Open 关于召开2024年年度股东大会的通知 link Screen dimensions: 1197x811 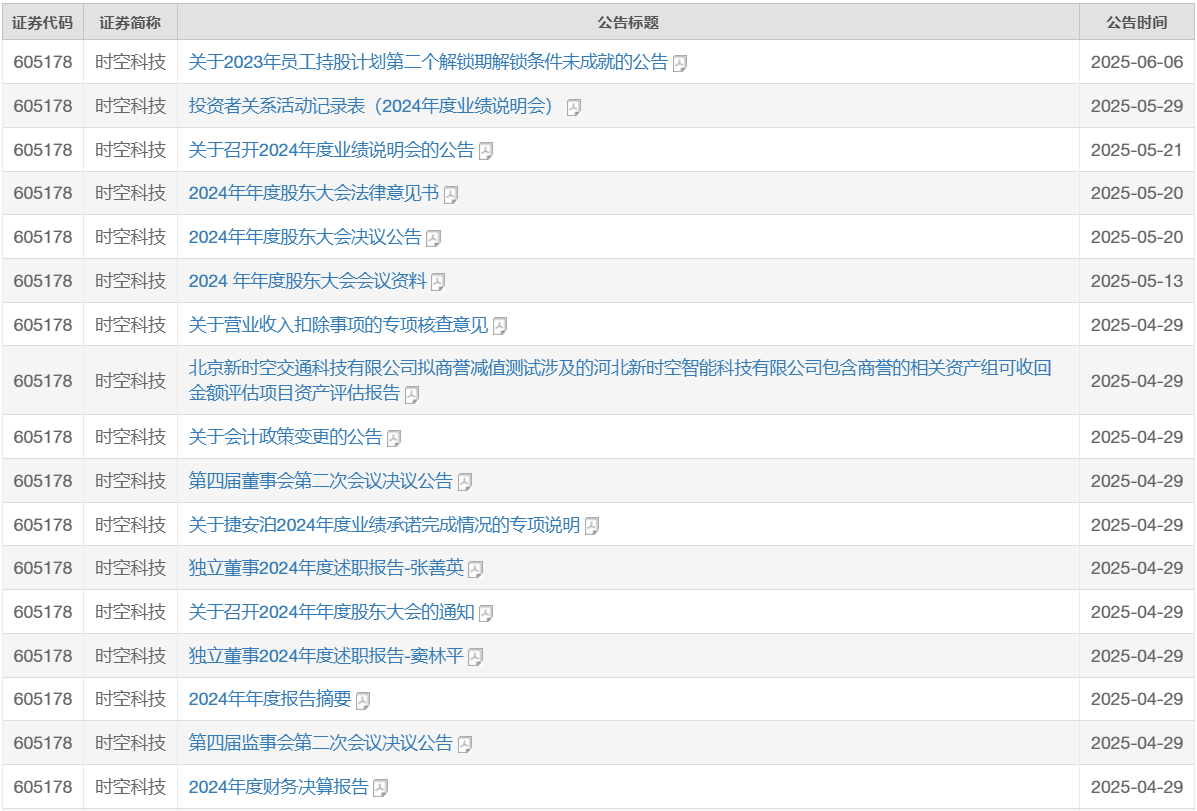click(x=331, y=612)
